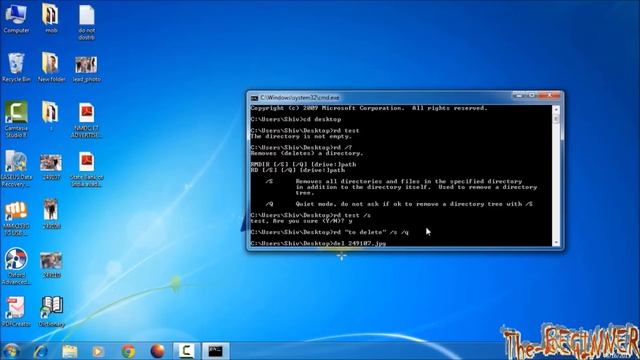Launch Firefox from the taskbar

pyautogui.click(x=157, y=351)
